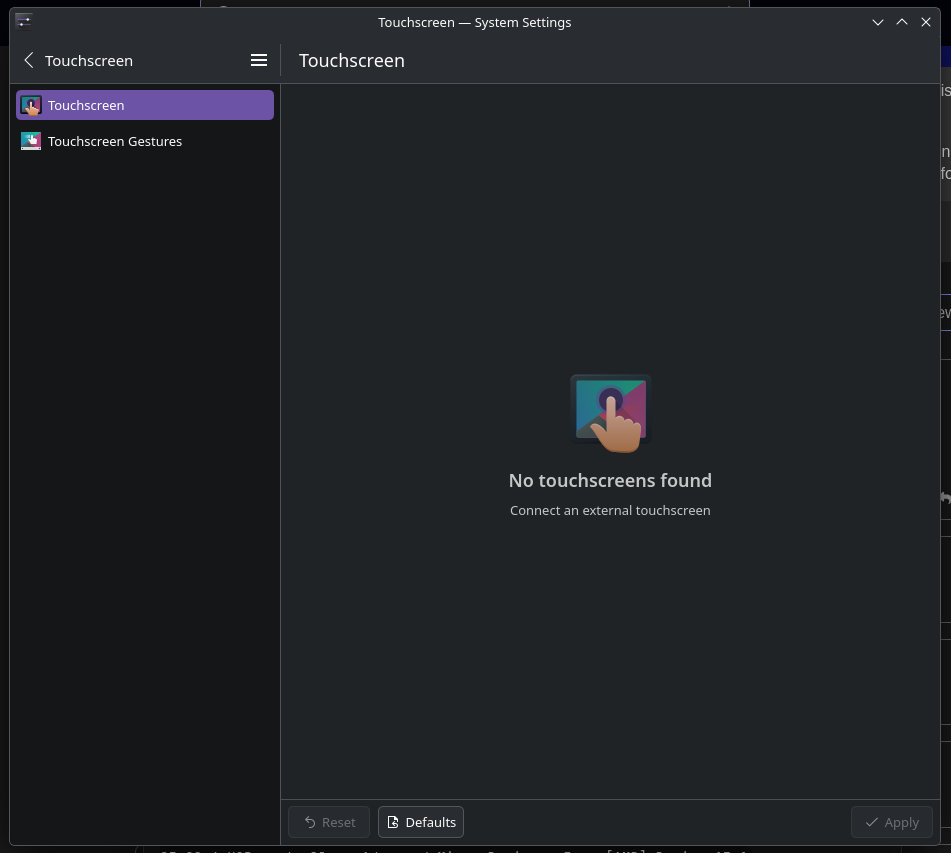Open the window menu icon in the title bar
The height and width of the screenshot is (853, 951).
point(24,22)
